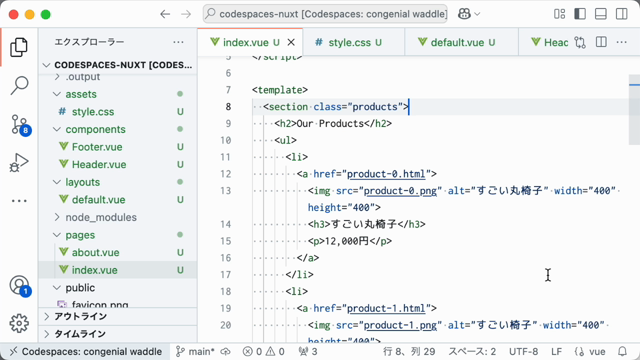The image size is (640, 360).
Task: Open the Explorer view in activity bar
Action: click(19, 47)
